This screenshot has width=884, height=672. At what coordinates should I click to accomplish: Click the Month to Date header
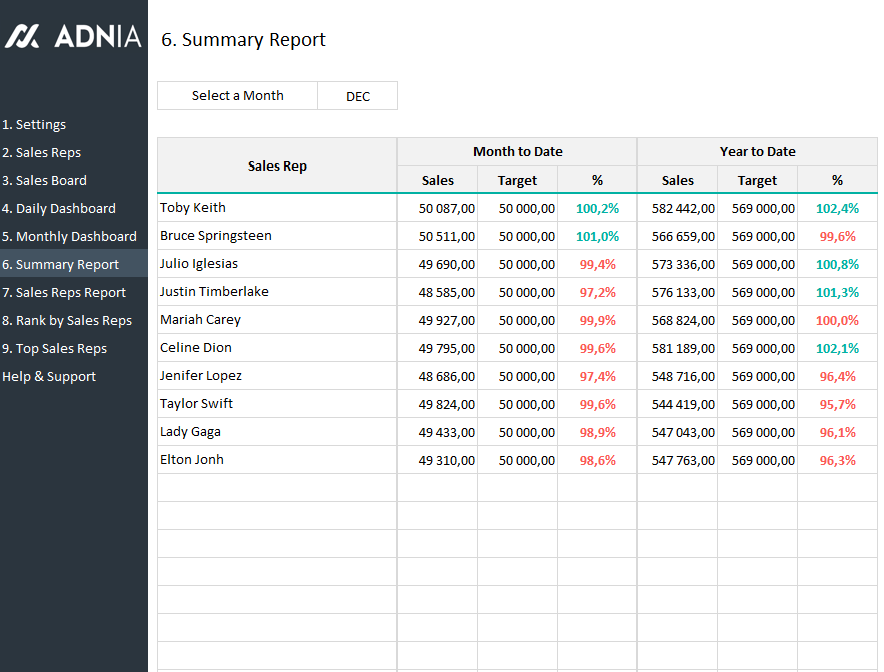[517, 152]
